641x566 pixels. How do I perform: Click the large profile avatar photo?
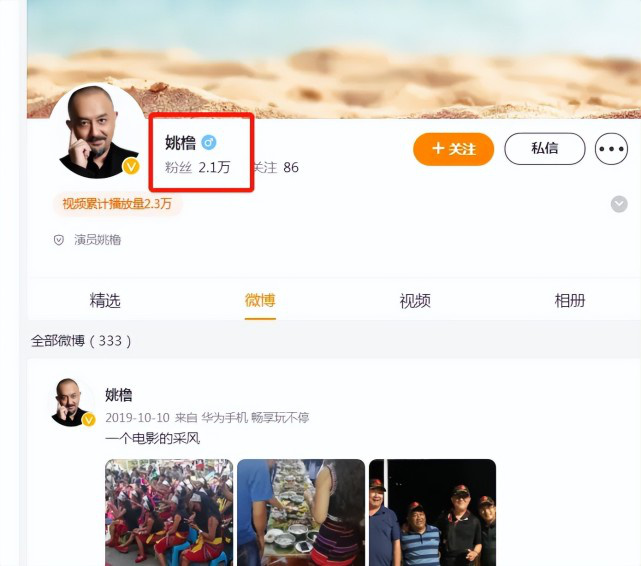click(97, 132)
